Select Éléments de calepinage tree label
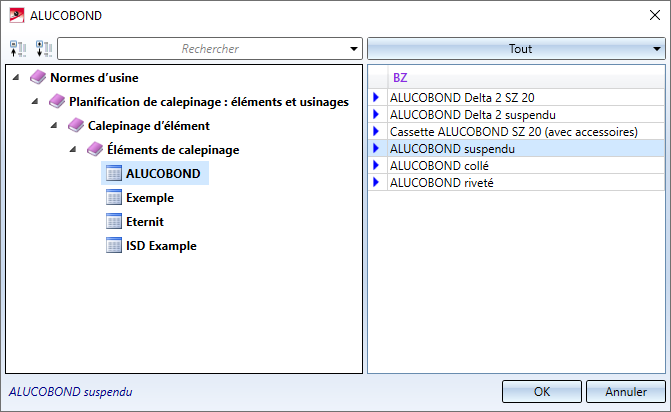The width and height of the screenshot is (671, 412). tap(173, 150)
